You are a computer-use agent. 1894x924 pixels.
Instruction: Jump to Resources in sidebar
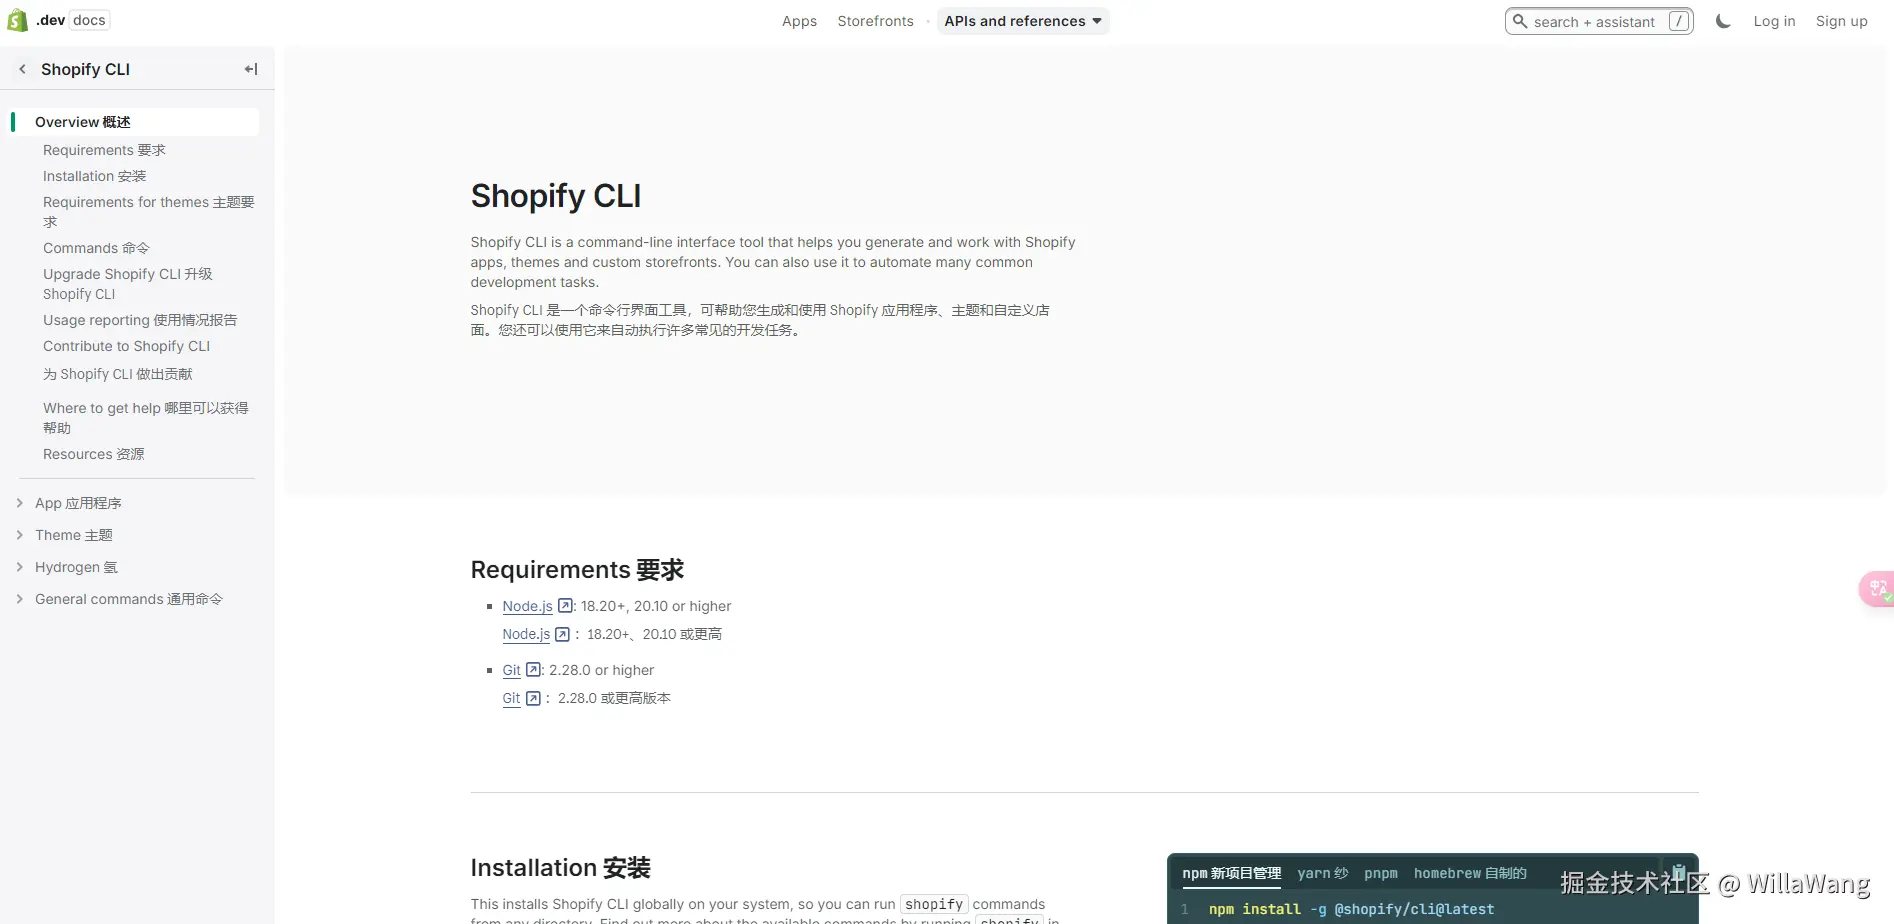(x=93, y=454)
